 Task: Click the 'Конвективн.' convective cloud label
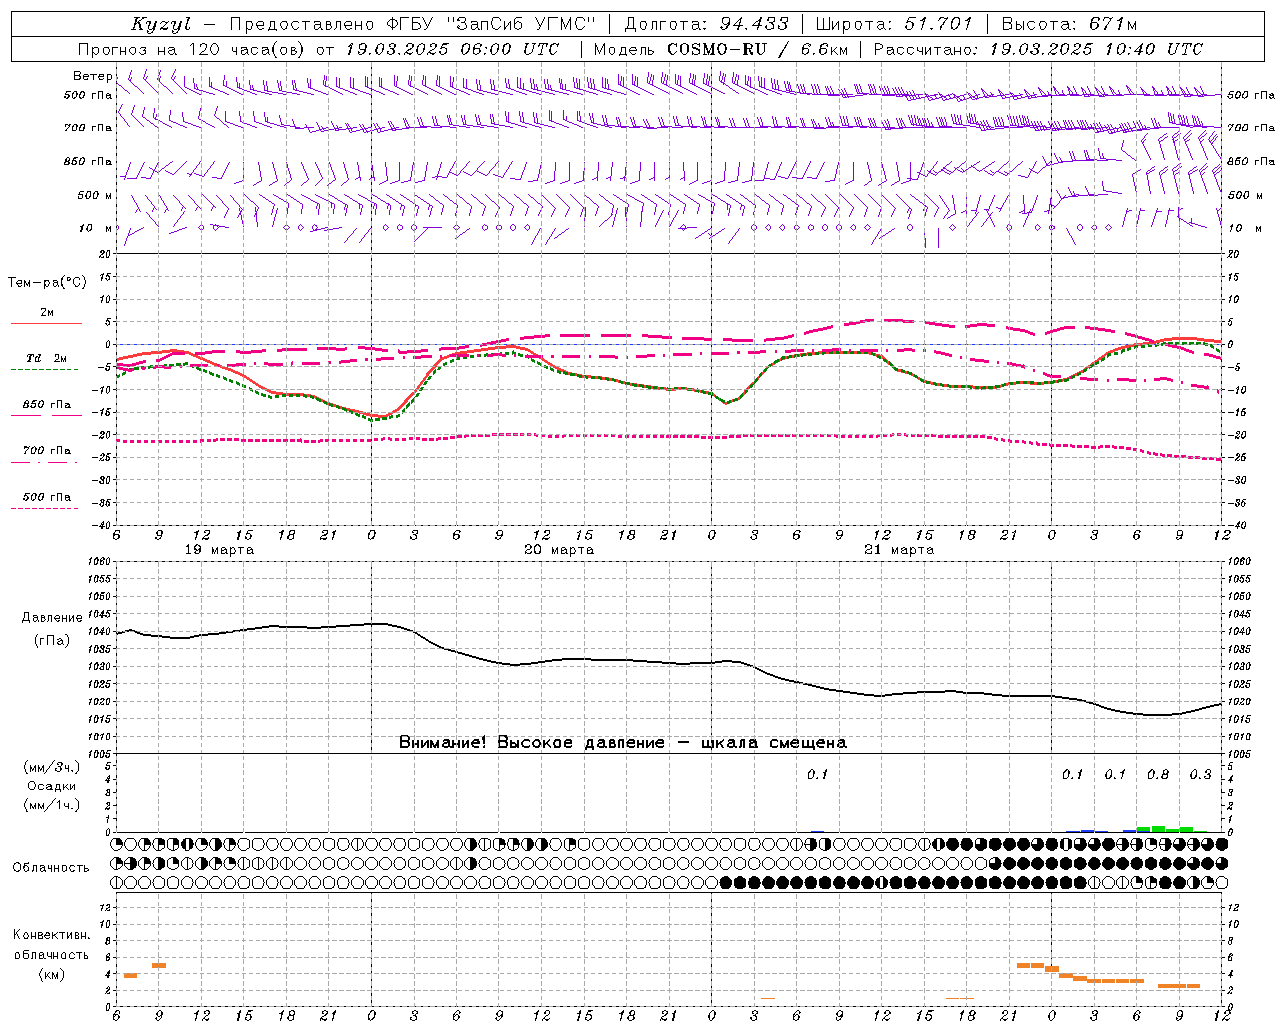[x=51, y=935]
